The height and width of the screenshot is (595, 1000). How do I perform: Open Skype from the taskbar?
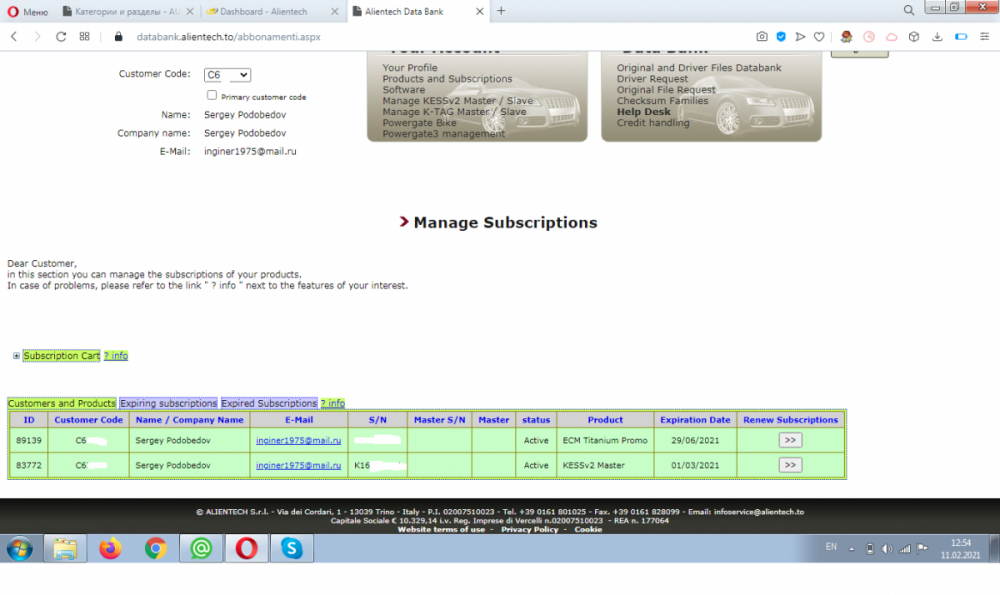[291, 548]
